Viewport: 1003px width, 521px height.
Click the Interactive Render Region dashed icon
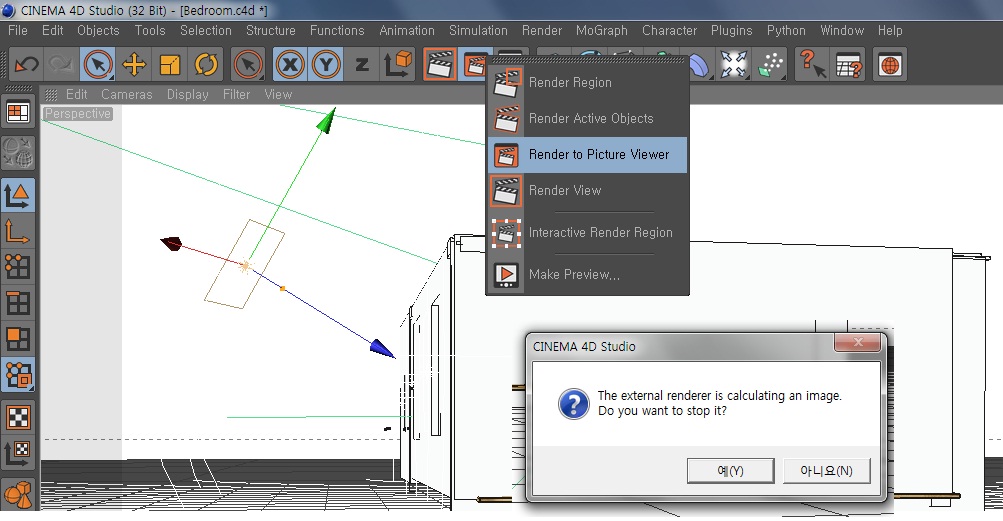point(506,233)
